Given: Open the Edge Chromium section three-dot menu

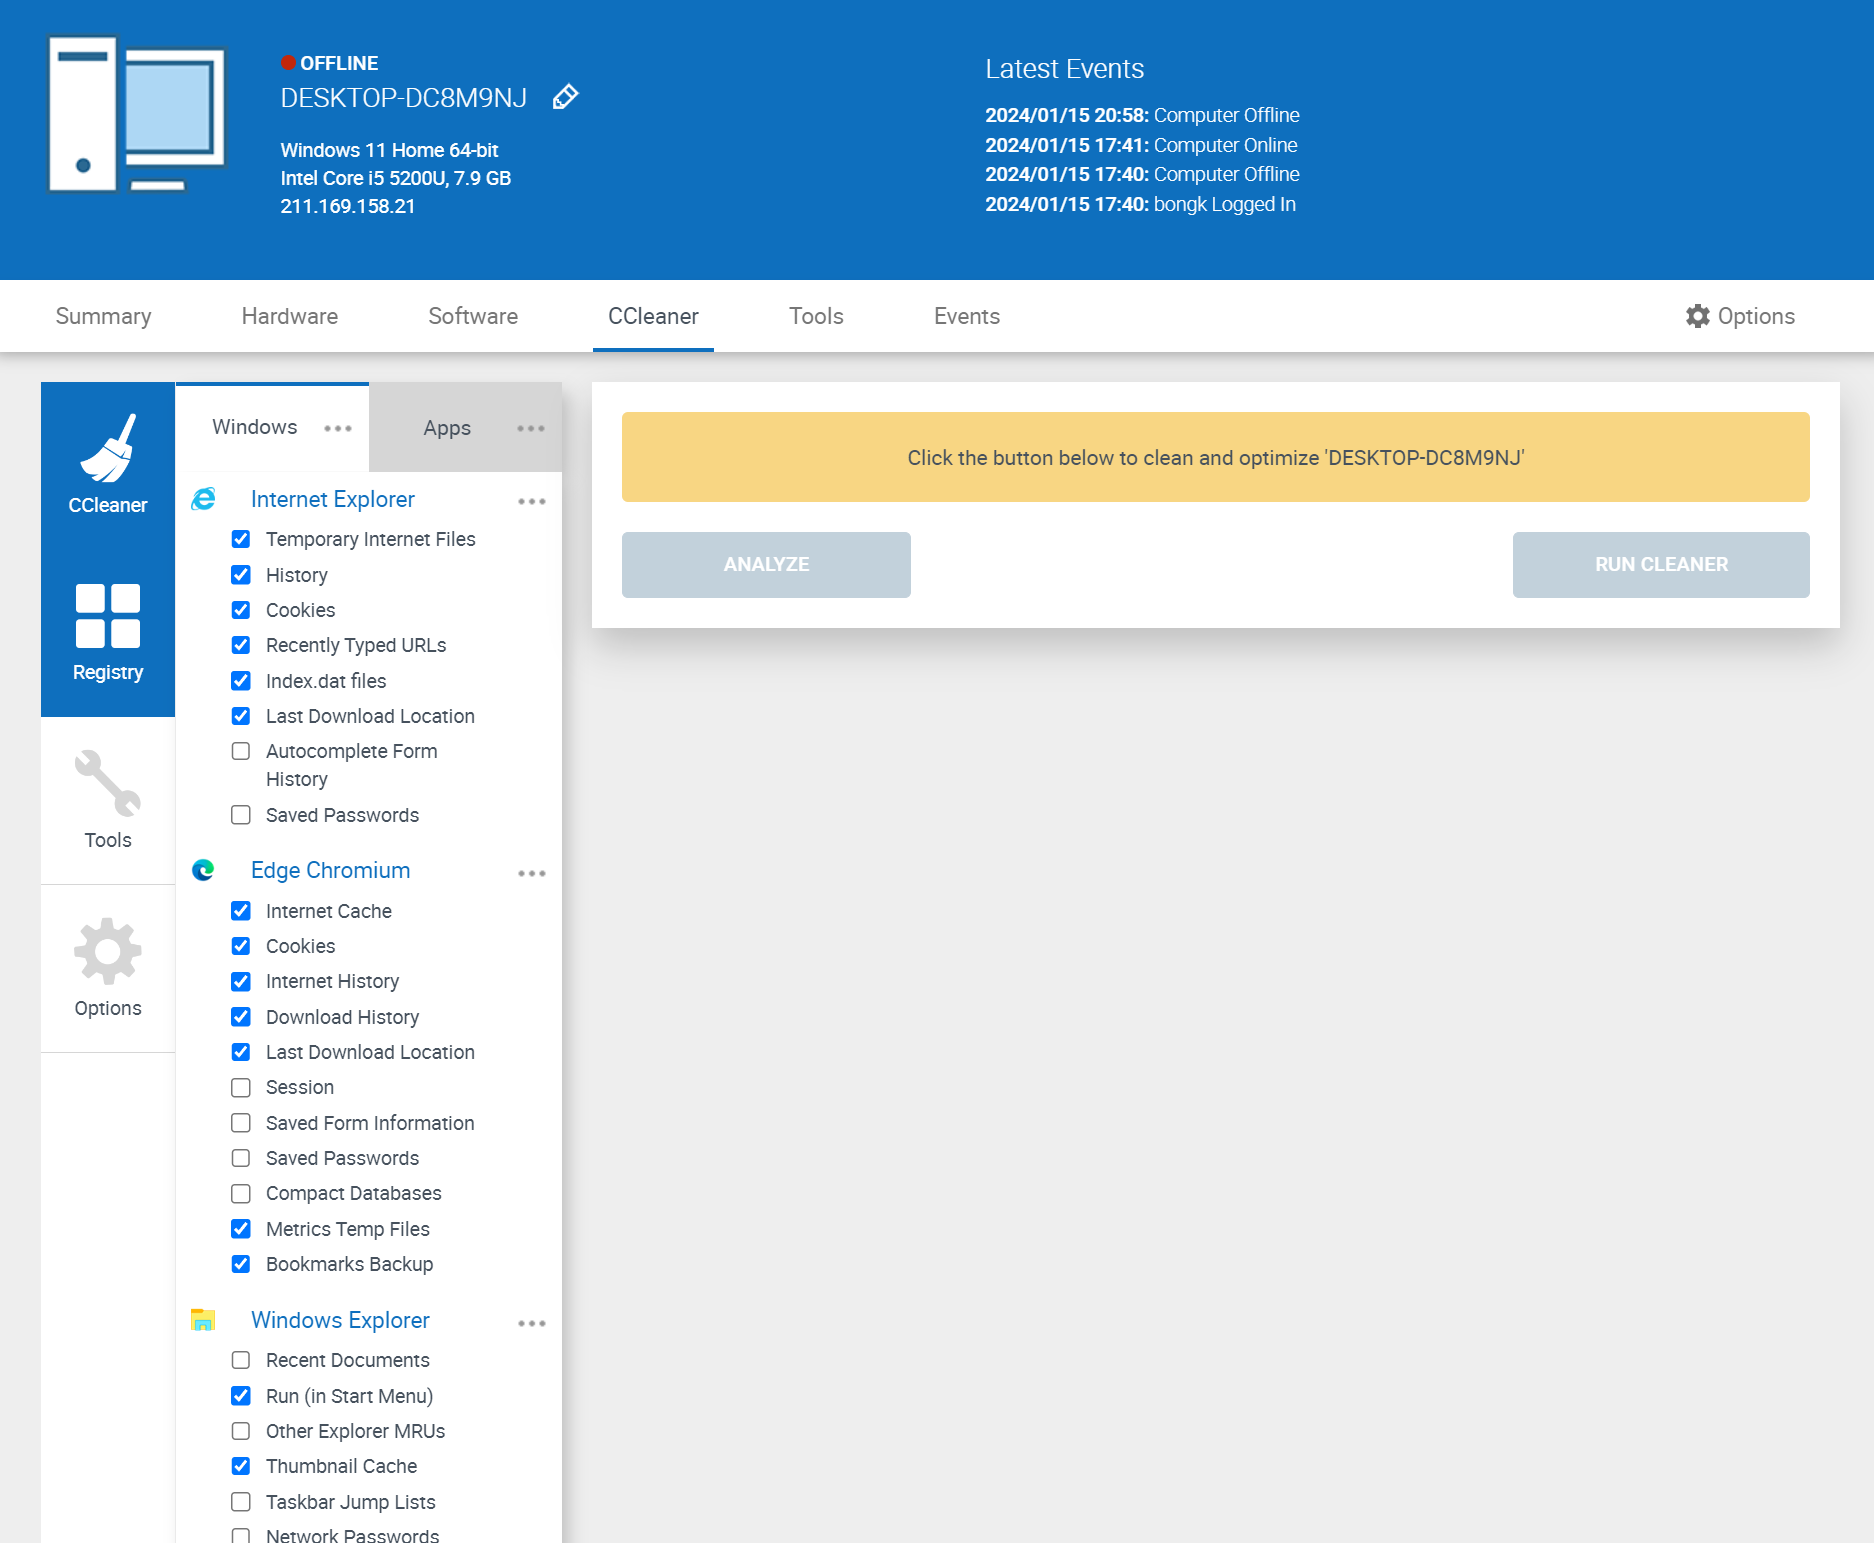Looking at the screenshot, I should click(x=532, y=873).
